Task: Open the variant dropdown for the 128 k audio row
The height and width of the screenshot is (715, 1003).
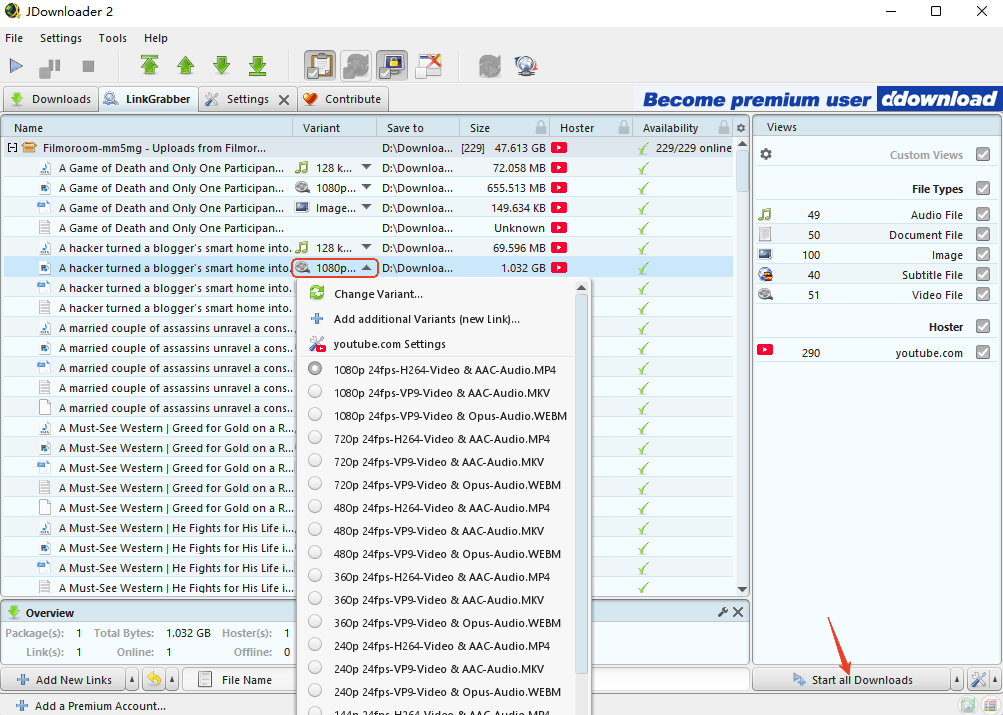Action: point(367,168)
